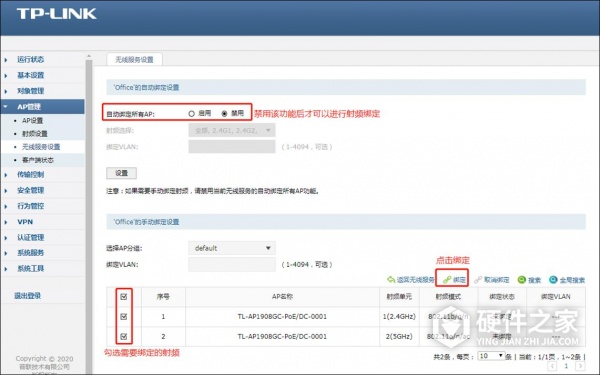Open the per-page count dropdown showing 10
600x375 pixels.
click(x=491, y=356)
